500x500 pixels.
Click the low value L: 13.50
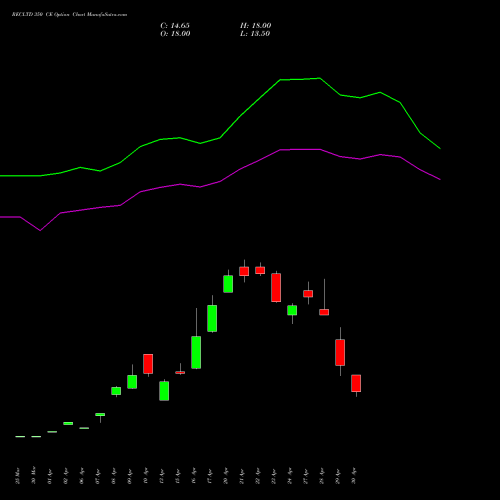[255, 34]
